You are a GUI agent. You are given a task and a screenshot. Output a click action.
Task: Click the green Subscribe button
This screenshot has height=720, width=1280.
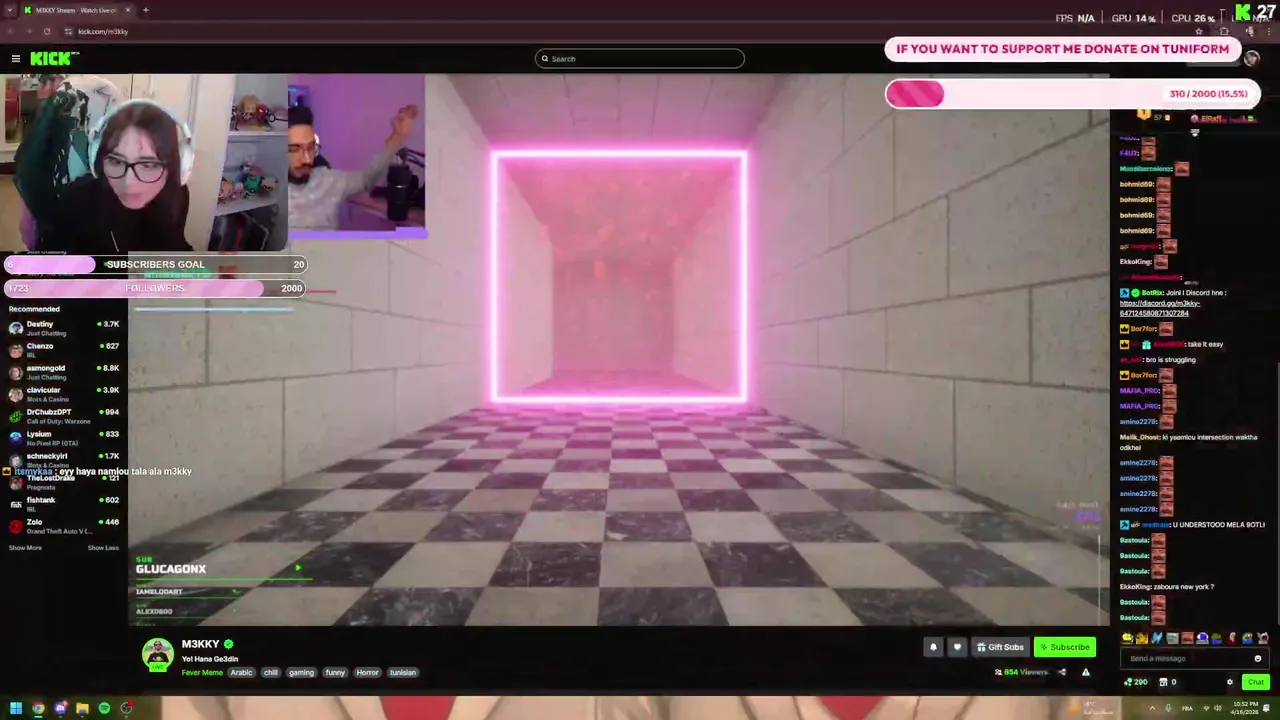coord(1064,647)
